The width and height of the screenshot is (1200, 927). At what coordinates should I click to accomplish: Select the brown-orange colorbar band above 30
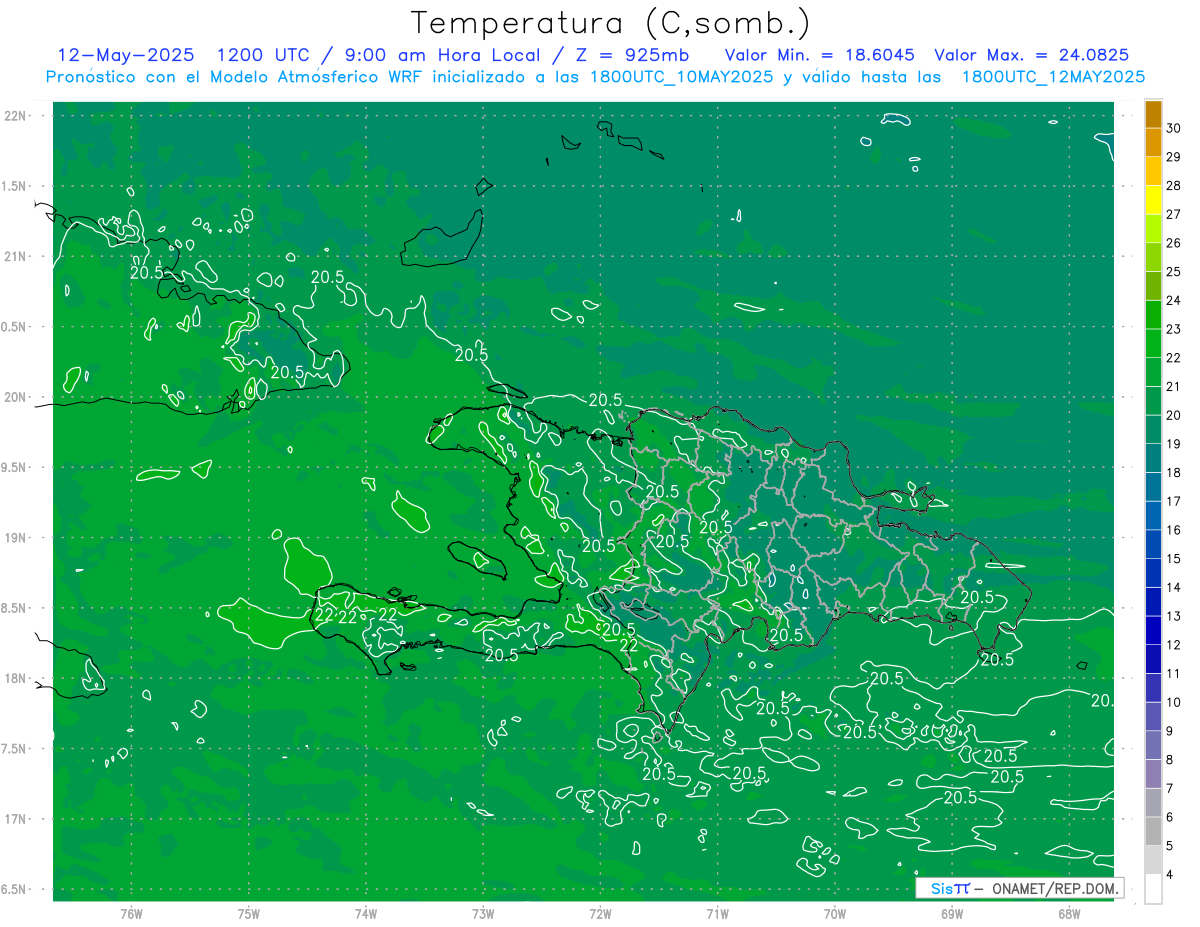coord(1153,114)
